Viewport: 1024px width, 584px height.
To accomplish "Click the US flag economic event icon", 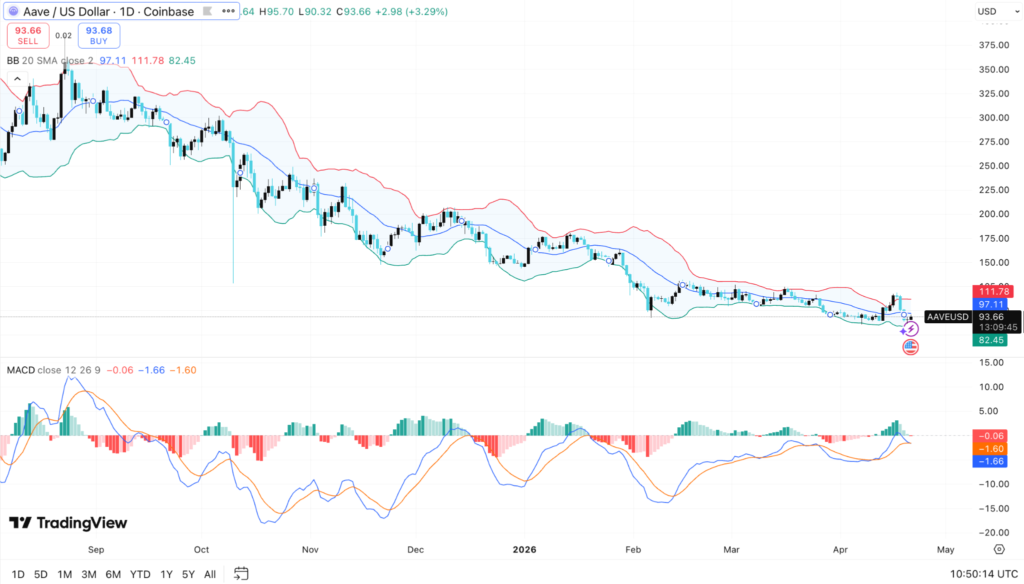I will click(x=910, y=345).
